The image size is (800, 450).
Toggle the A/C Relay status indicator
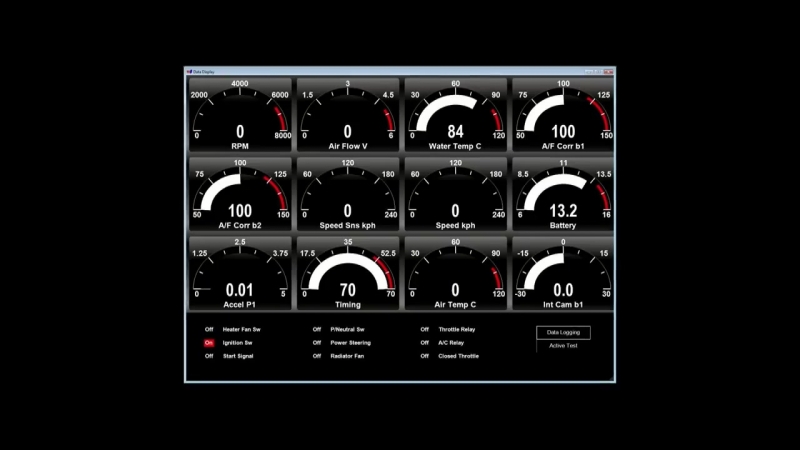tap(425, 342)
